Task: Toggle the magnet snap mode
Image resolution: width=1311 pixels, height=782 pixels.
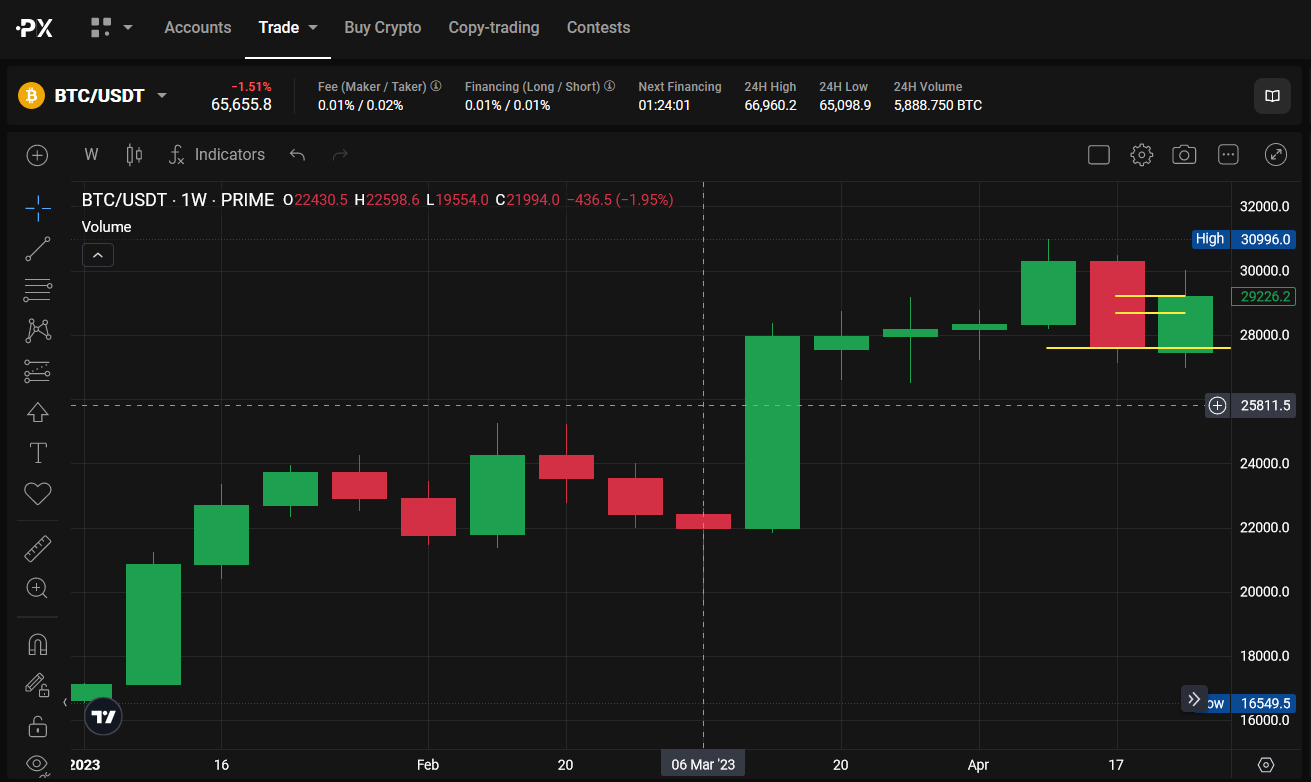Action: click(x=38, y=644)
